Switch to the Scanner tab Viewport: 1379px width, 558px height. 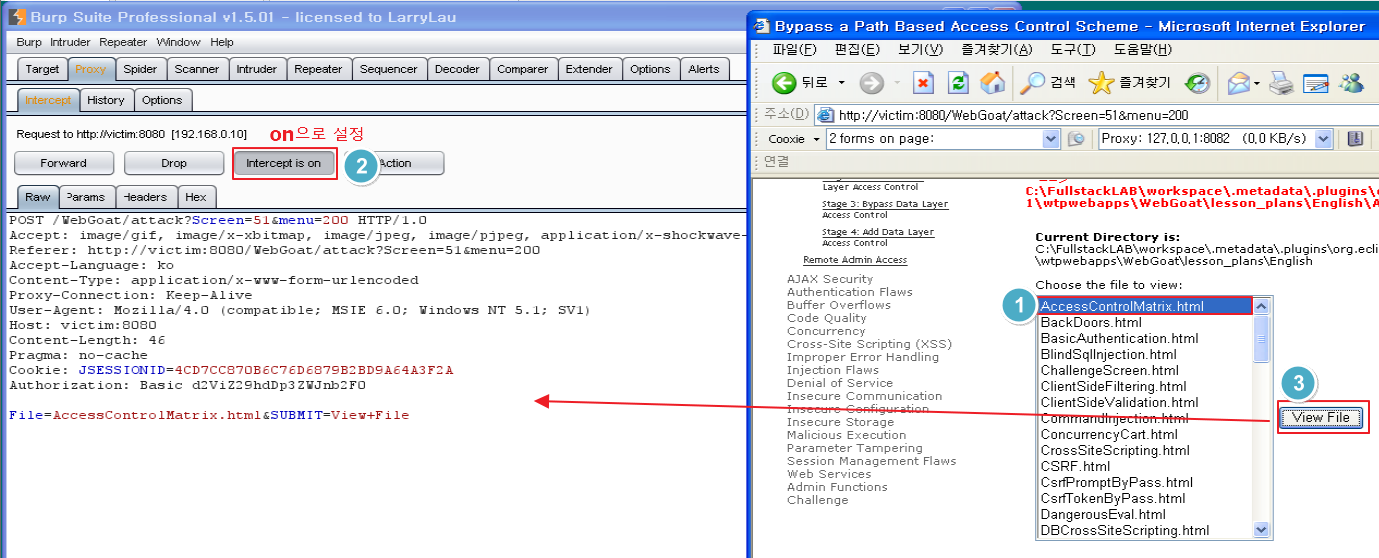(x=196, y=69)
